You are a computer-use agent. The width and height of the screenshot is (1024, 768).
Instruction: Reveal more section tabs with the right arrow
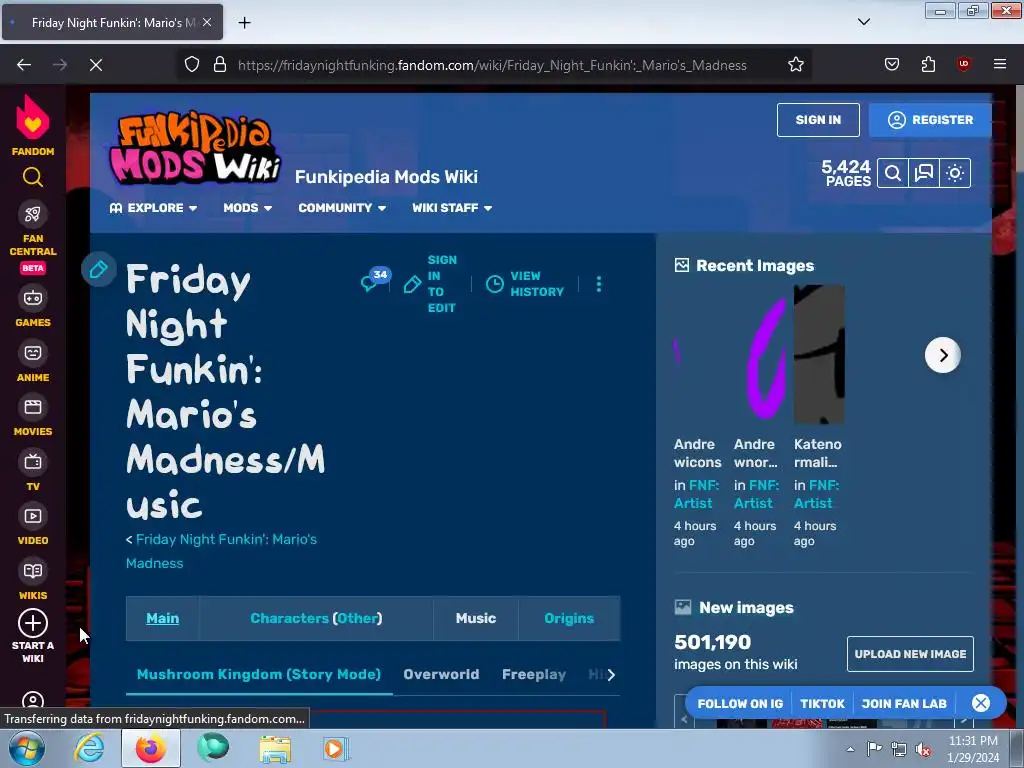tap(611, 675)
